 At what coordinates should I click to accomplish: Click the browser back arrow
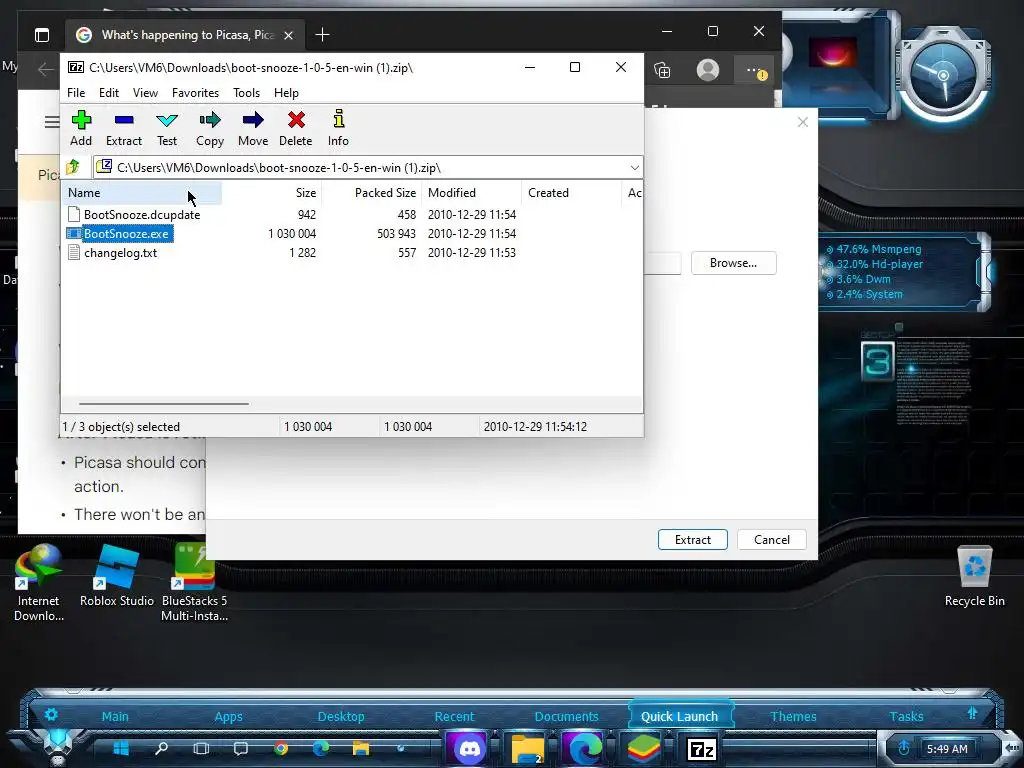tap(45, 69)
